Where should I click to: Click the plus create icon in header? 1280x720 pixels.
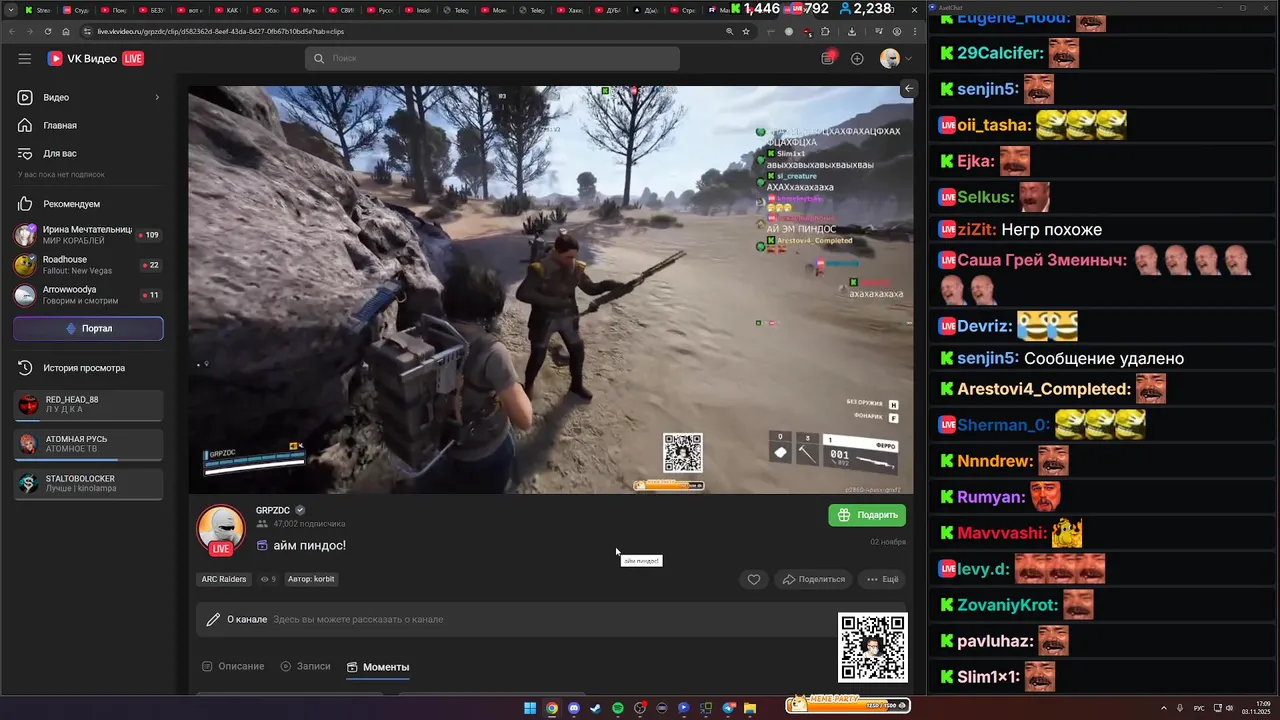coord(857,58)
